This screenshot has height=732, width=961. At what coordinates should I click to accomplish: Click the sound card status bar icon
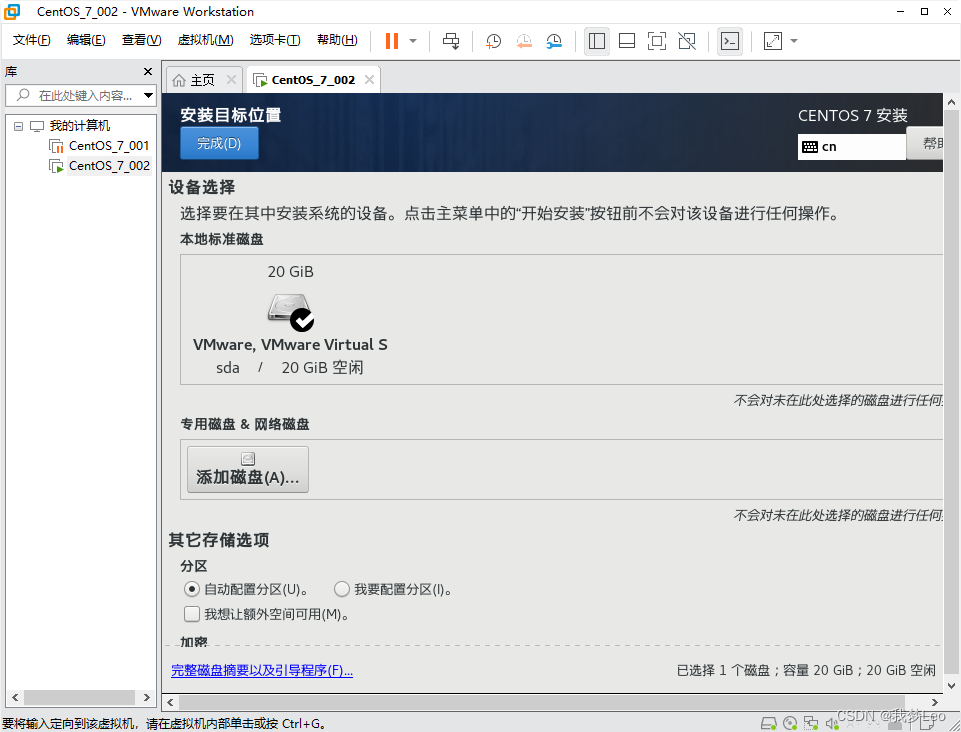tap(832, 724)
